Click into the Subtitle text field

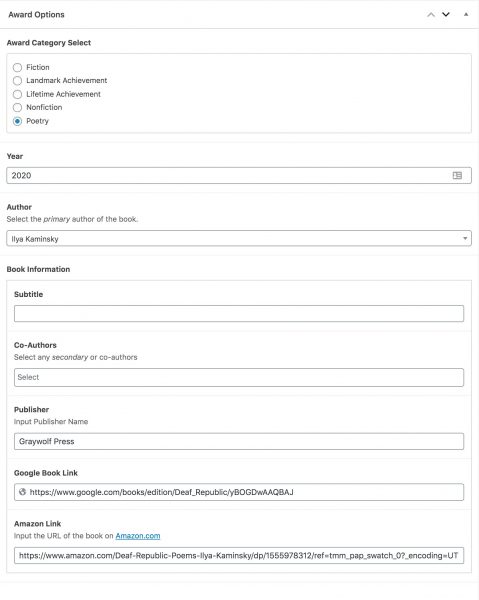click(239, 313)
